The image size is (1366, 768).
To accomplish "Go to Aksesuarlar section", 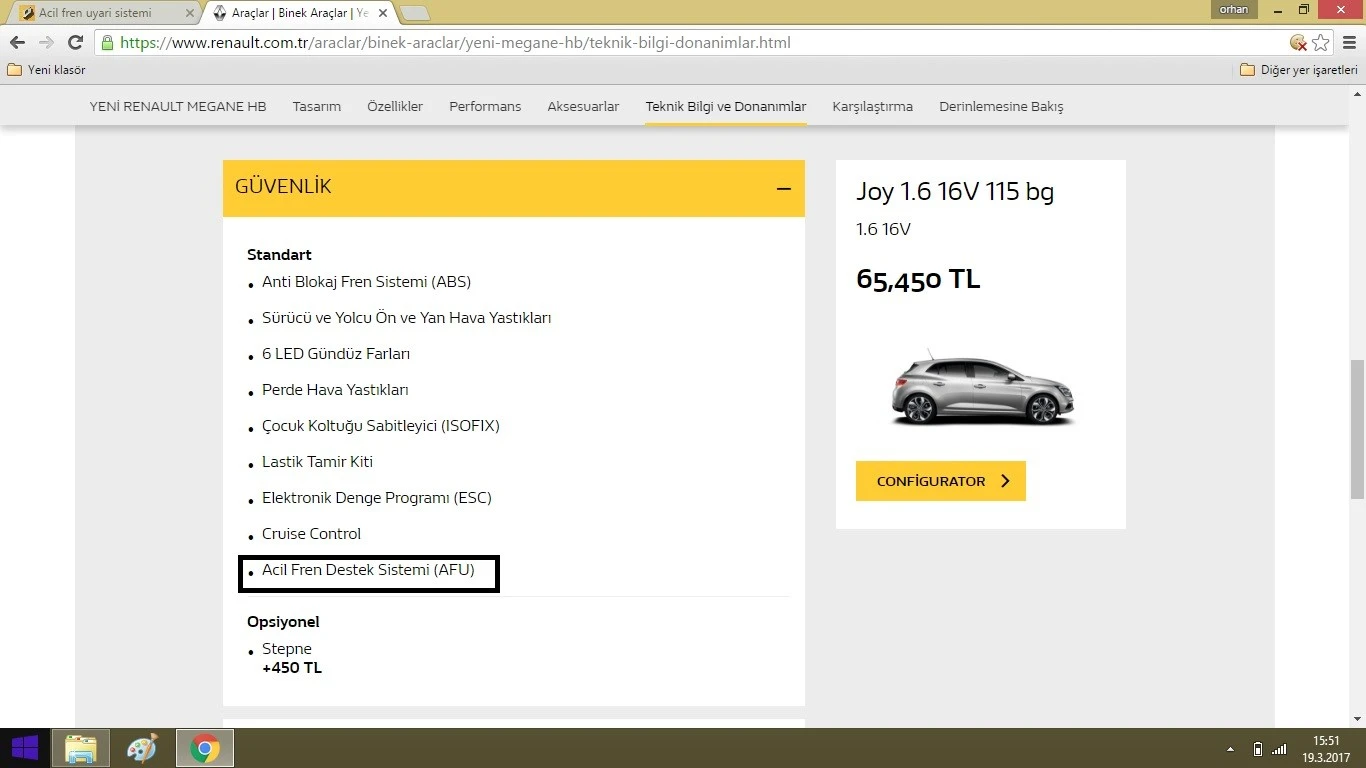I will 583,106.
